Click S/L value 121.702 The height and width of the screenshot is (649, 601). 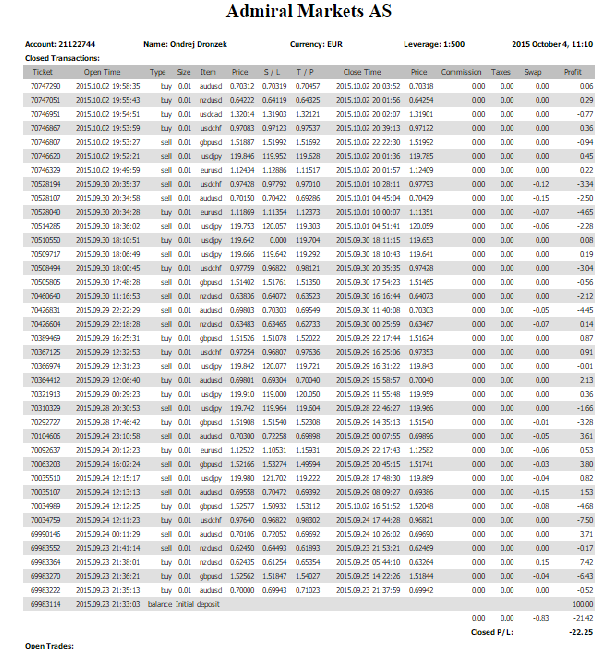274,478
